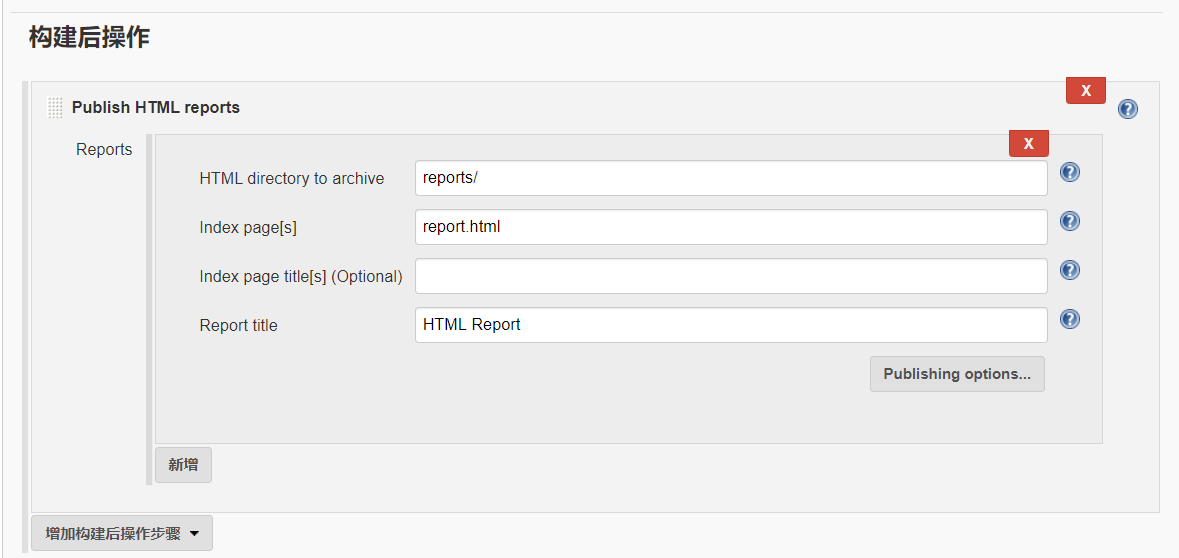Click the Index page title[s] (Optional) label
The height and width of the screenshot is (558, 1179).
click(300, 277)
